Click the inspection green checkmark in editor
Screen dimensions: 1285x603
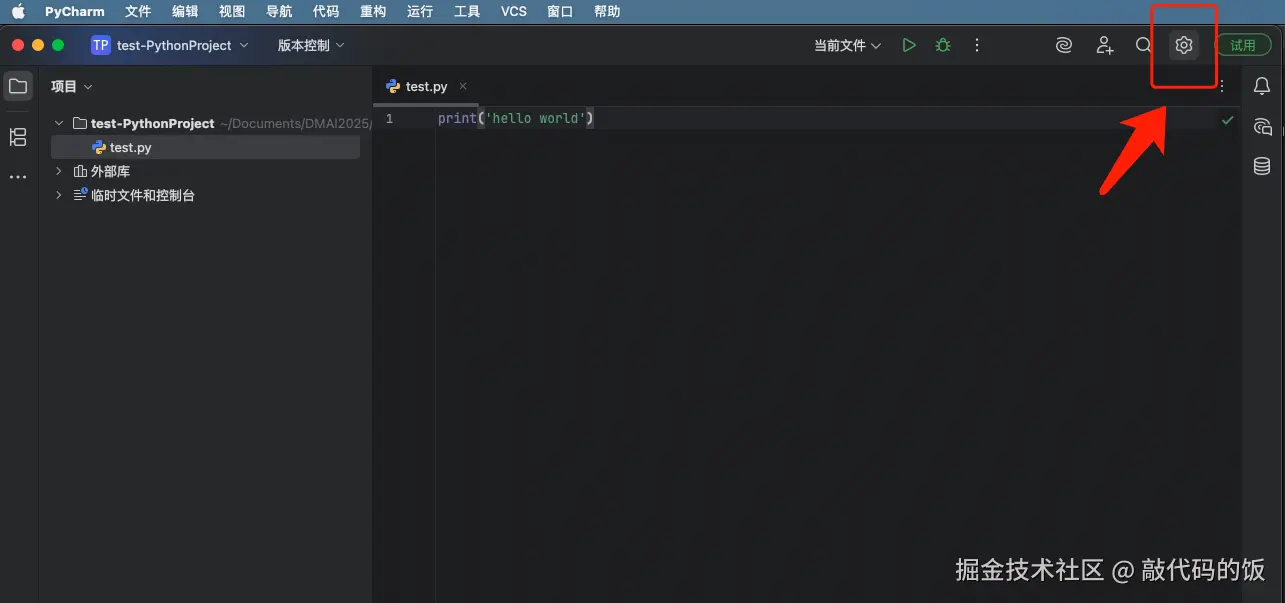coord(1227,120)
